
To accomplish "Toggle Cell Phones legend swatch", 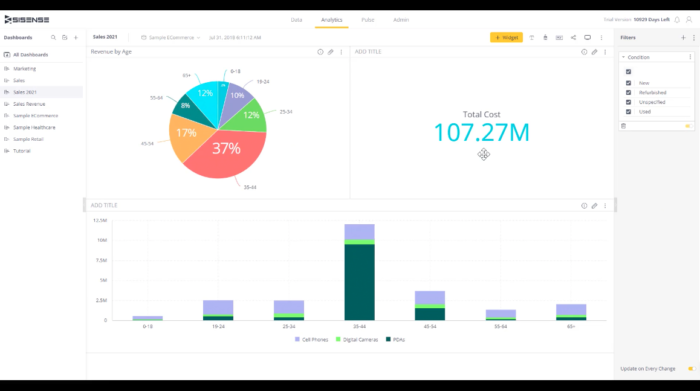I will coord(297,339).
